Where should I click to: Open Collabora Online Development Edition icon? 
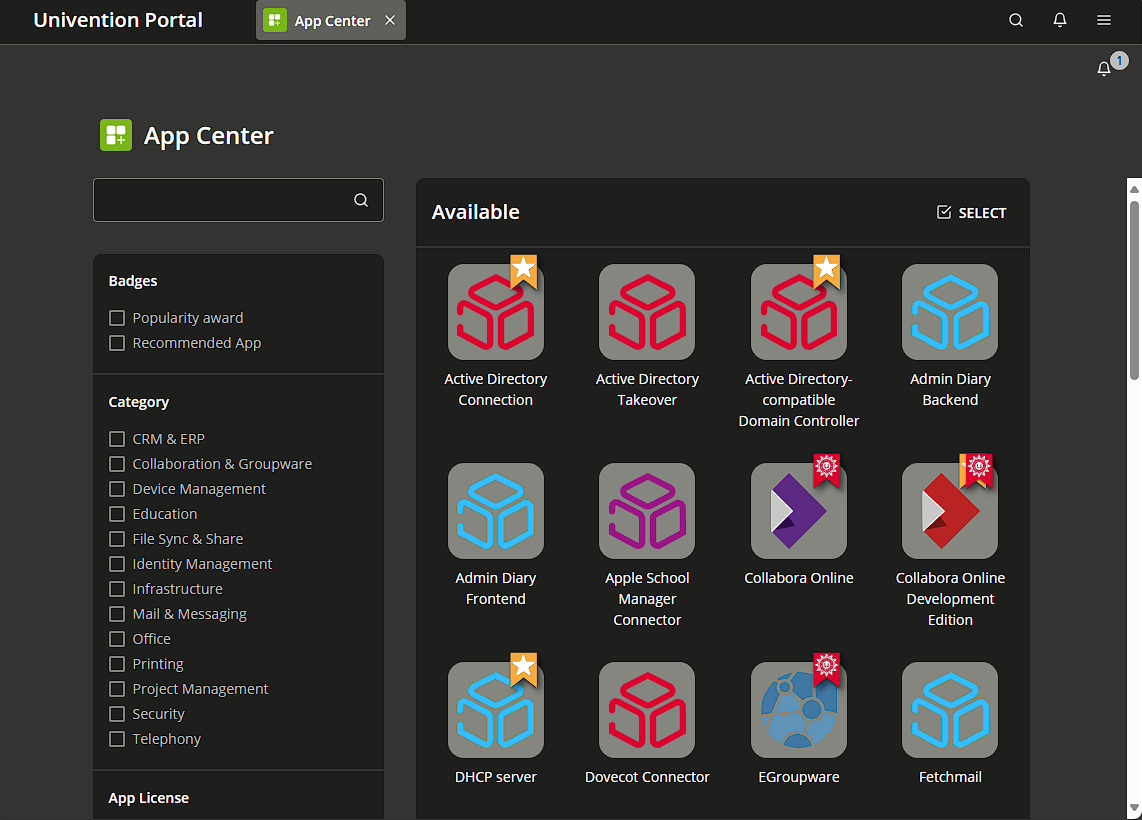pyautogui.click(x=950, y=510)
